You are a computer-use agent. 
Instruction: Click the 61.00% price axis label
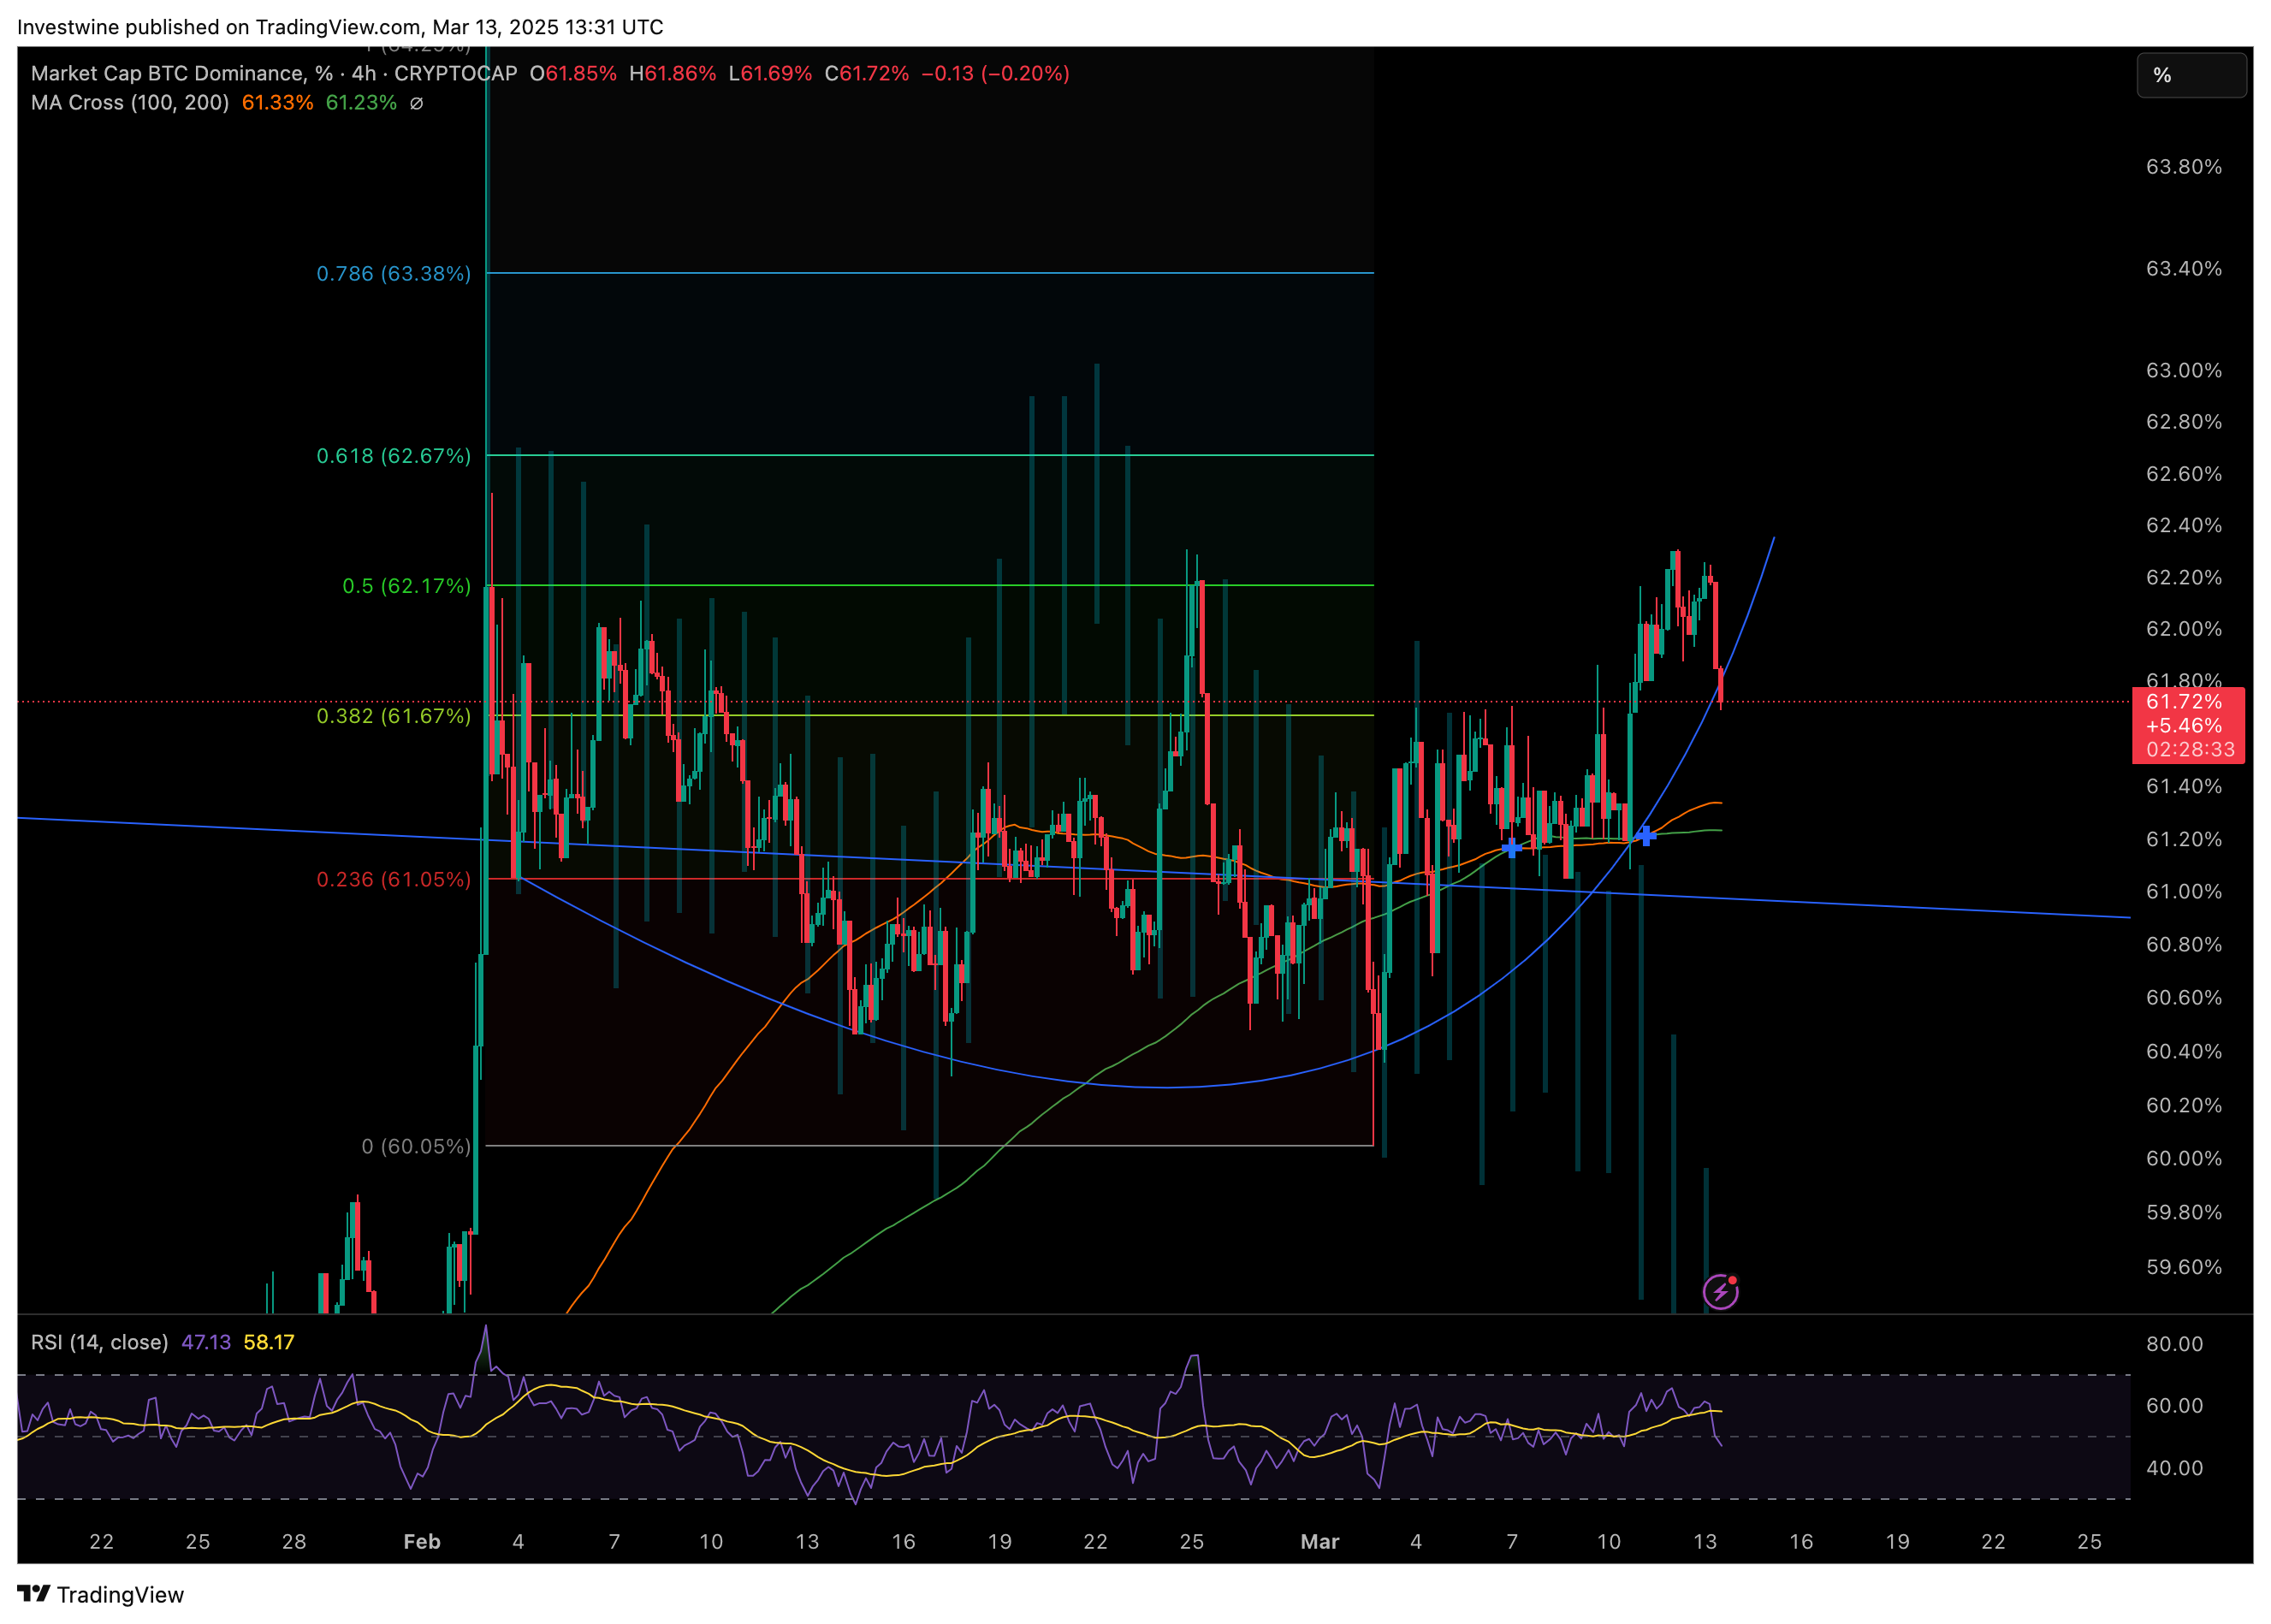pos(2183,891)
